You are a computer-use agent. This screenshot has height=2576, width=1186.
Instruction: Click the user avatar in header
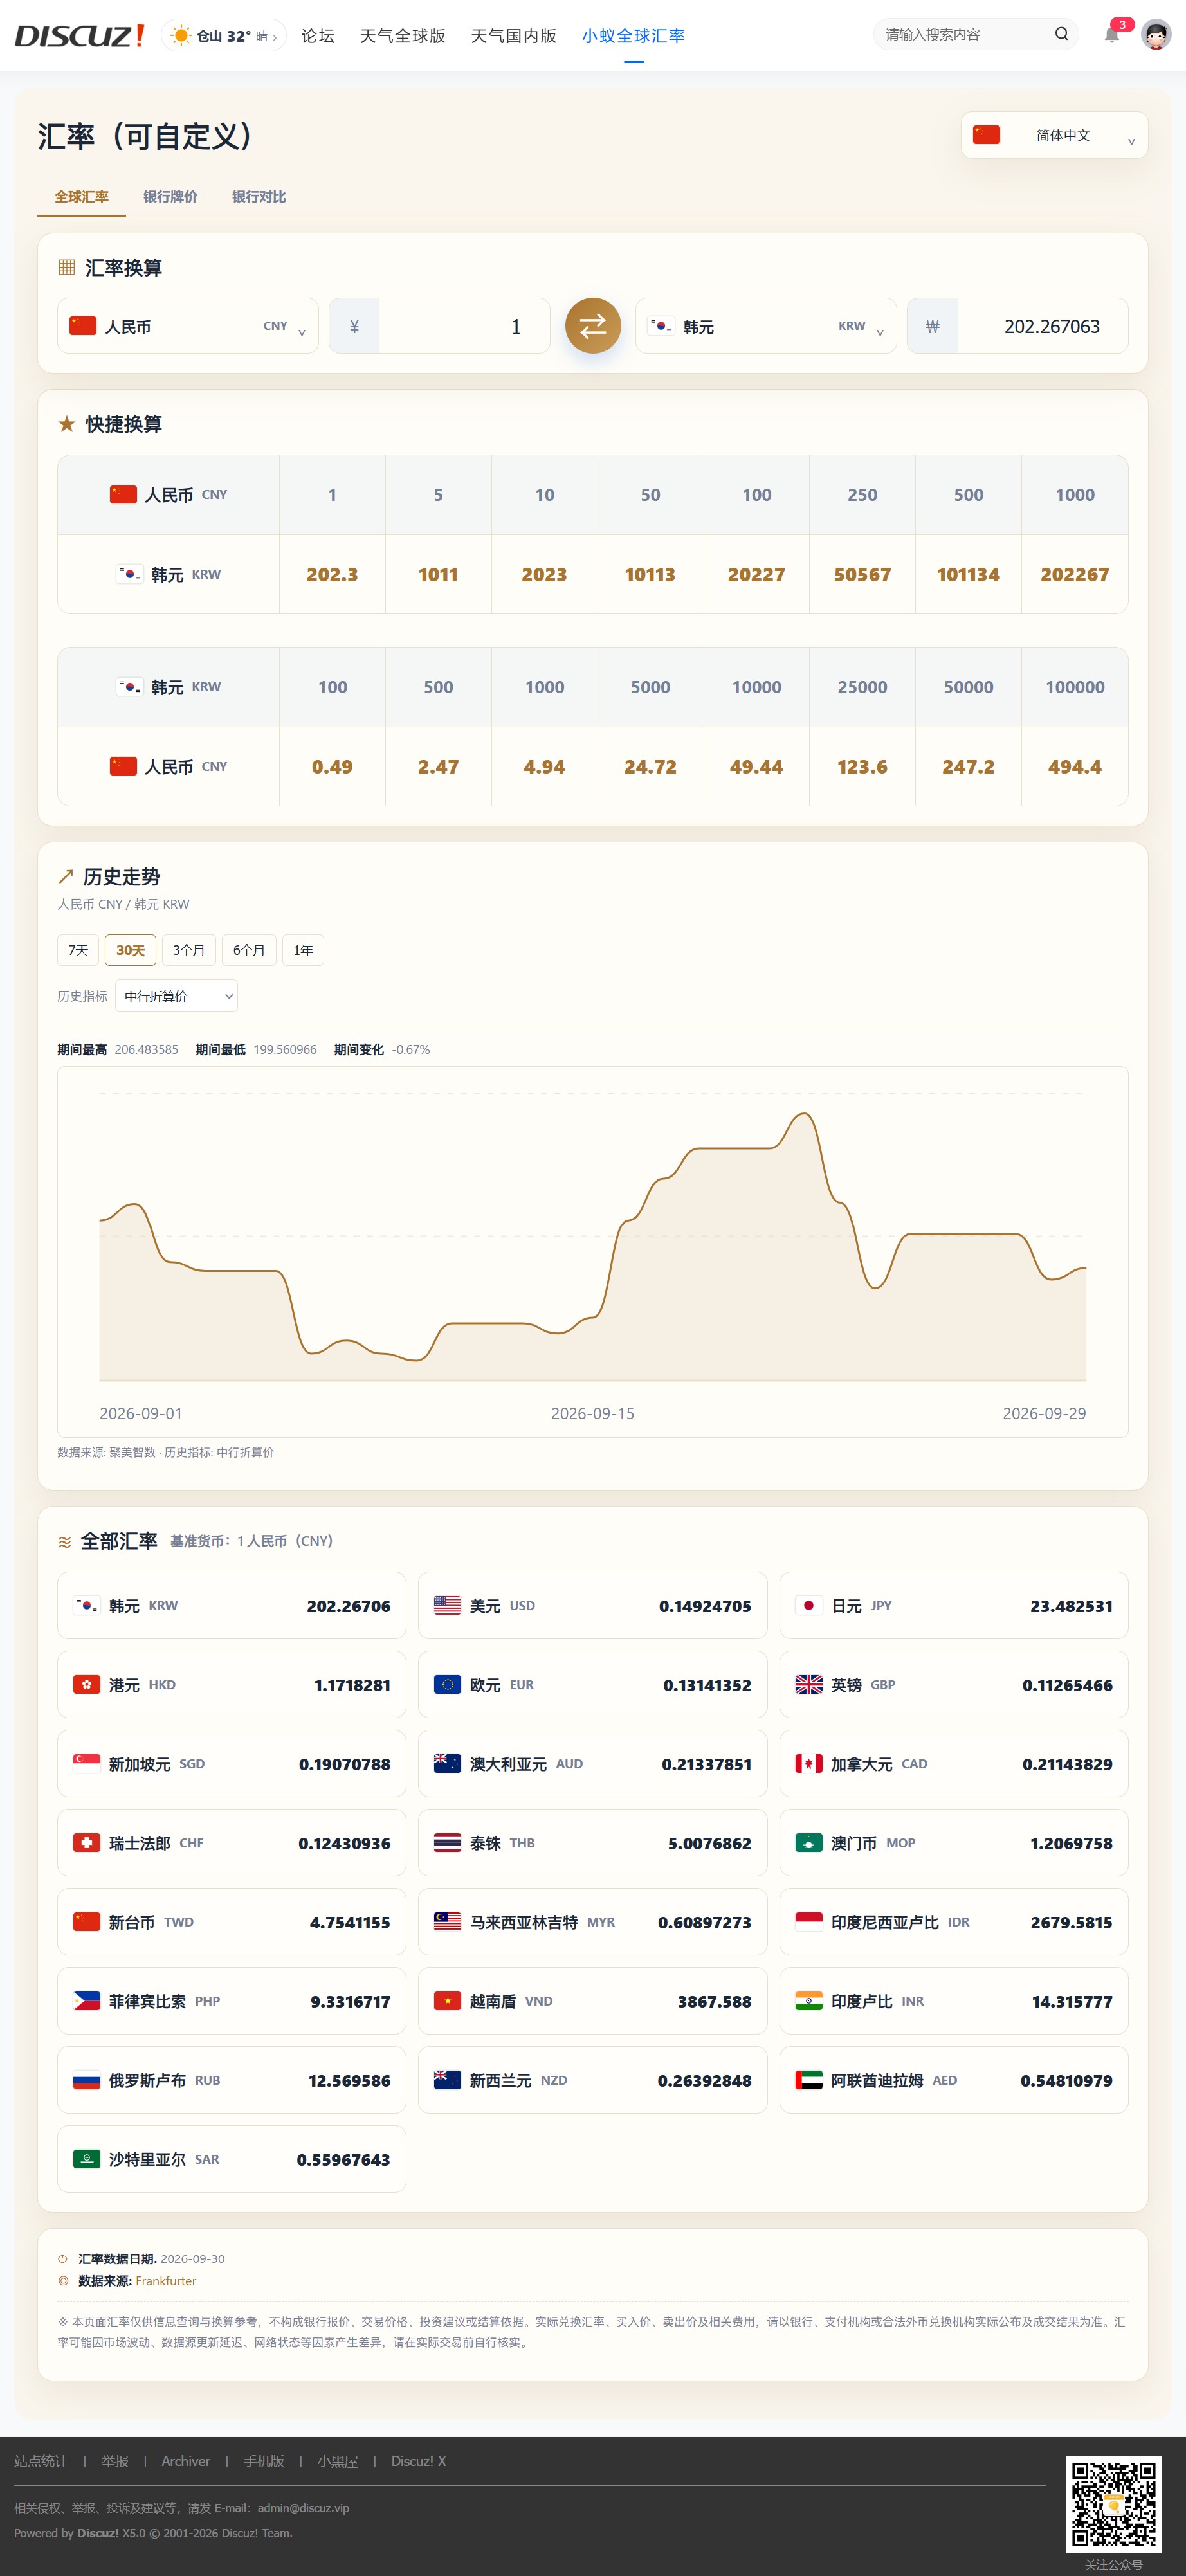pos(1156,35)
